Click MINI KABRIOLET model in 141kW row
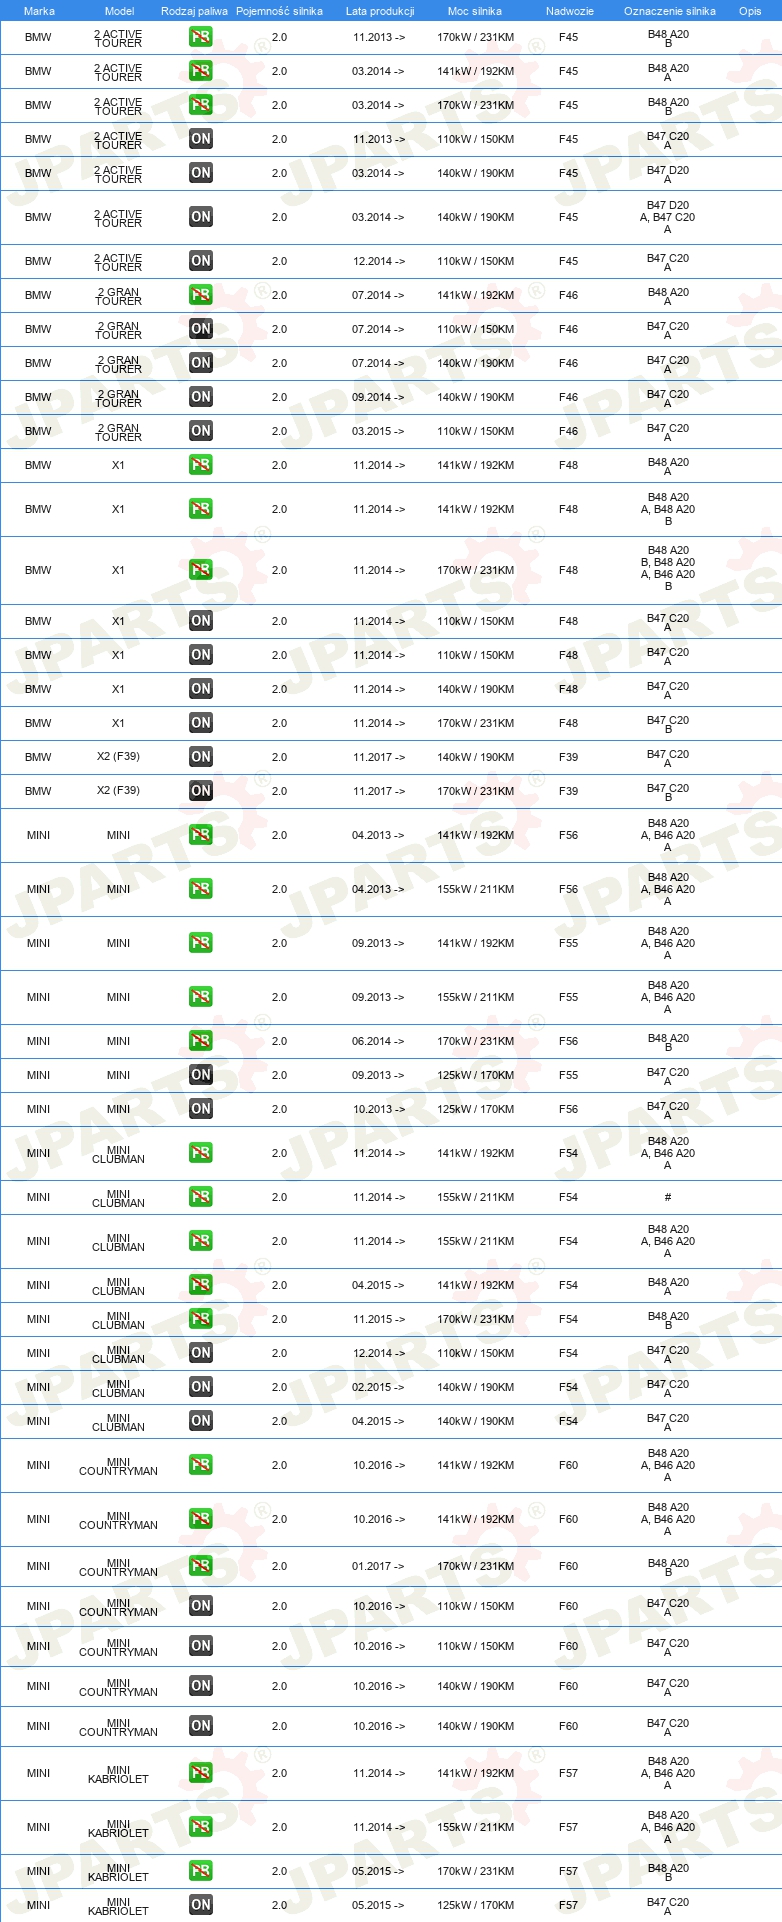This screenshot has width=782, height=1922. [118, 1774]
